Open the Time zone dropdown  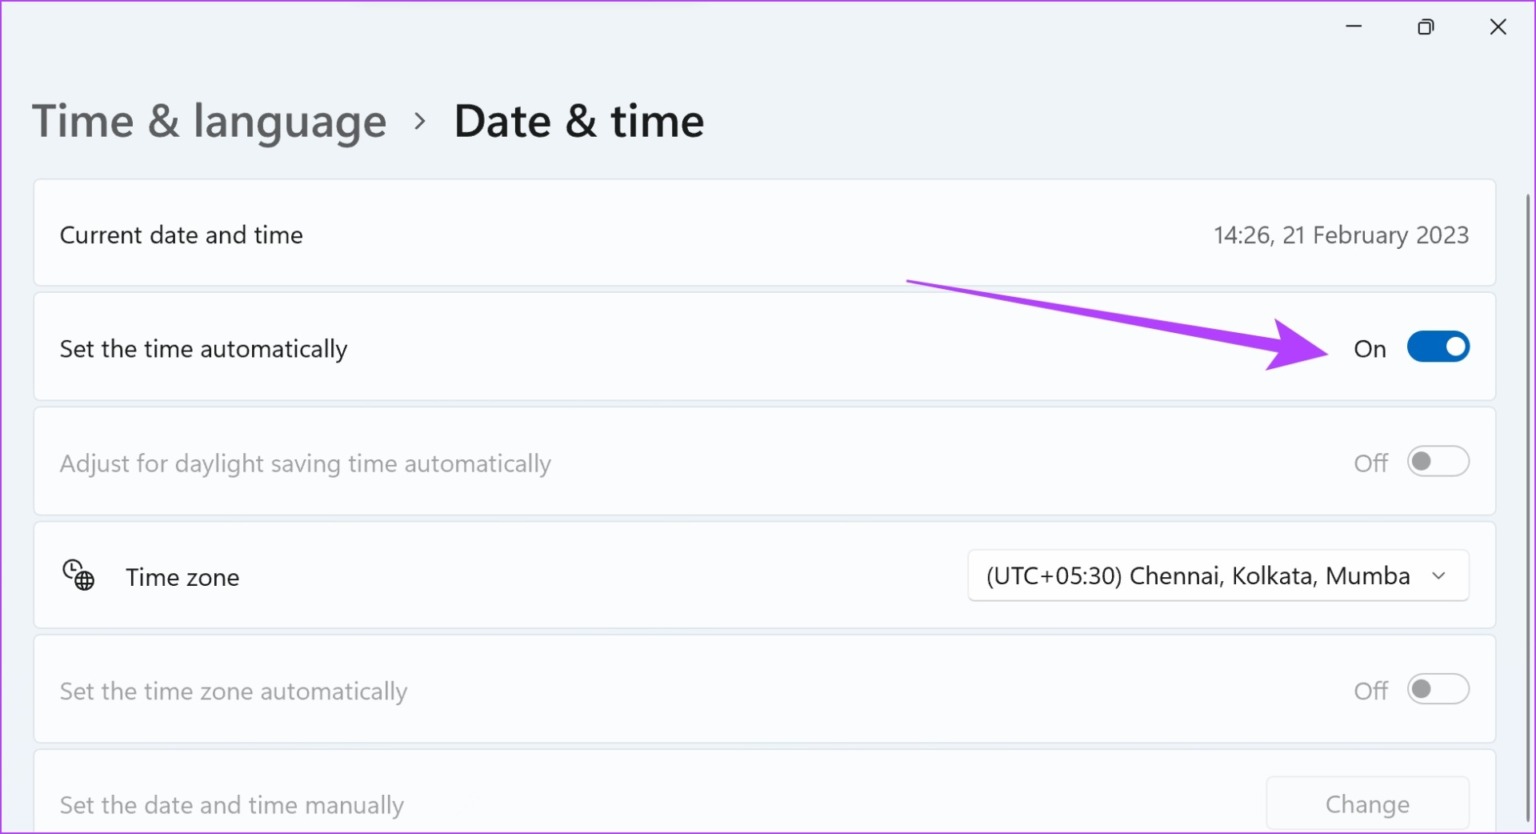pos(1217,575)
